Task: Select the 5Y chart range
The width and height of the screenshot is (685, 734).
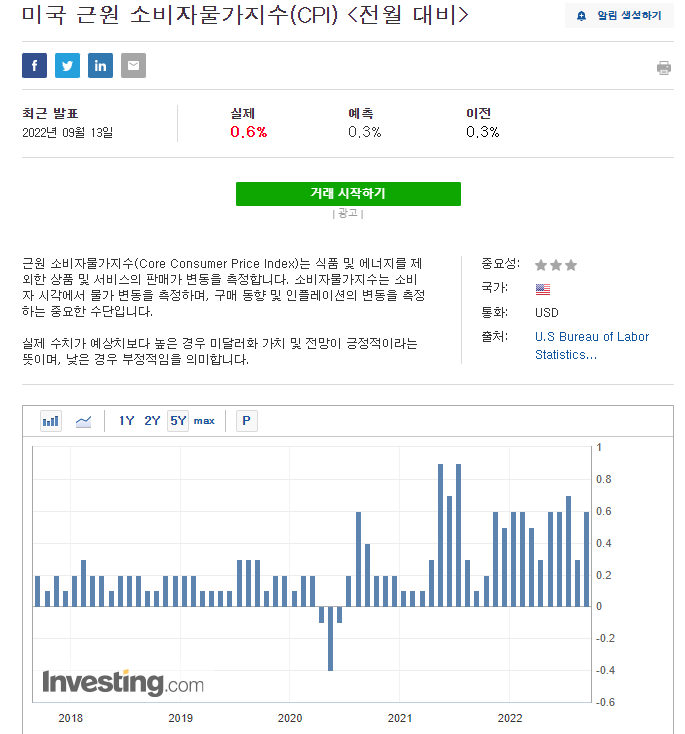Action: pyautogui.click(x=178, y=421)
